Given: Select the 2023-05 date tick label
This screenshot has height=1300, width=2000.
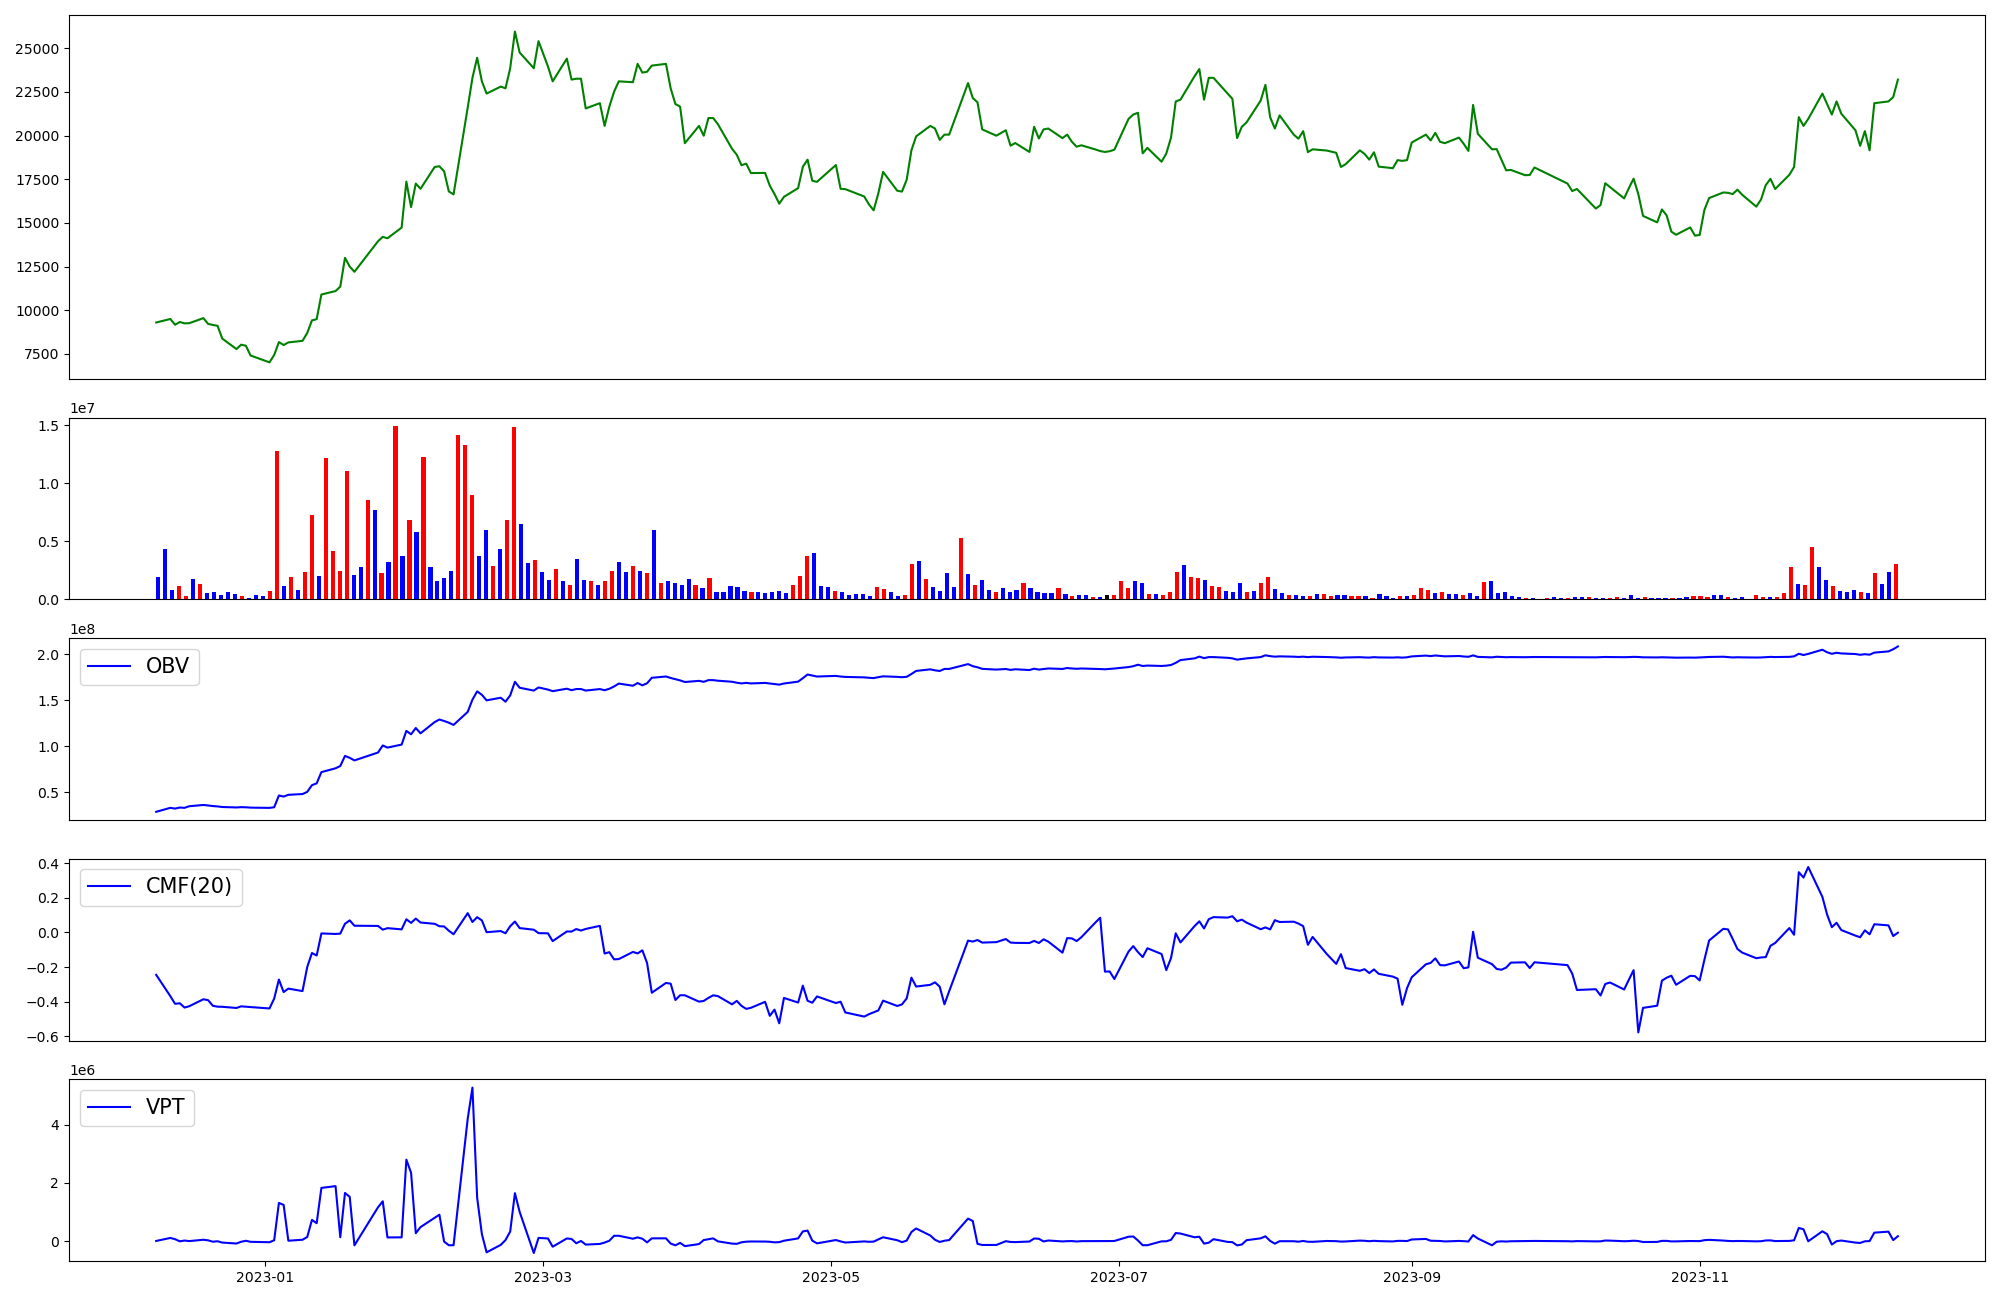Looking at the screenshot, I should click(x=830, y=1277).
